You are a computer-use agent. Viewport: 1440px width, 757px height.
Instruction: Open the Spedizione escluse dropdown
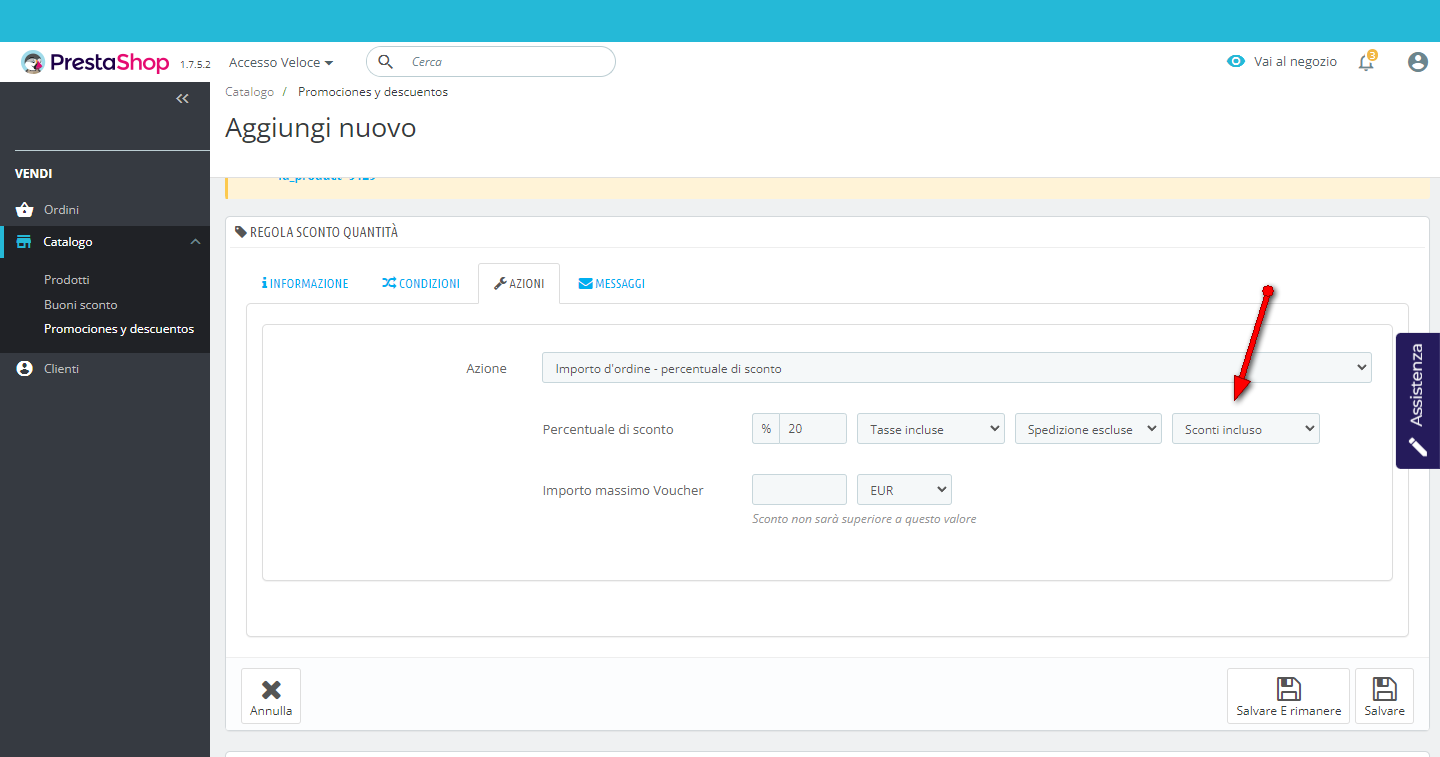(1088, 429)
